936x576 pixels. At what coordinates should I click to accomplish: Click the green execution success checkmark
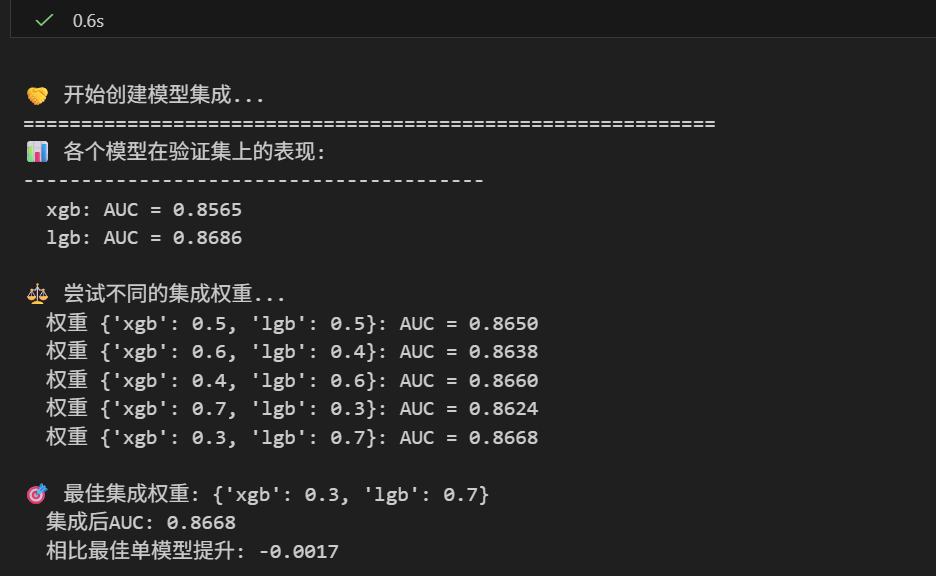point(44,21)
